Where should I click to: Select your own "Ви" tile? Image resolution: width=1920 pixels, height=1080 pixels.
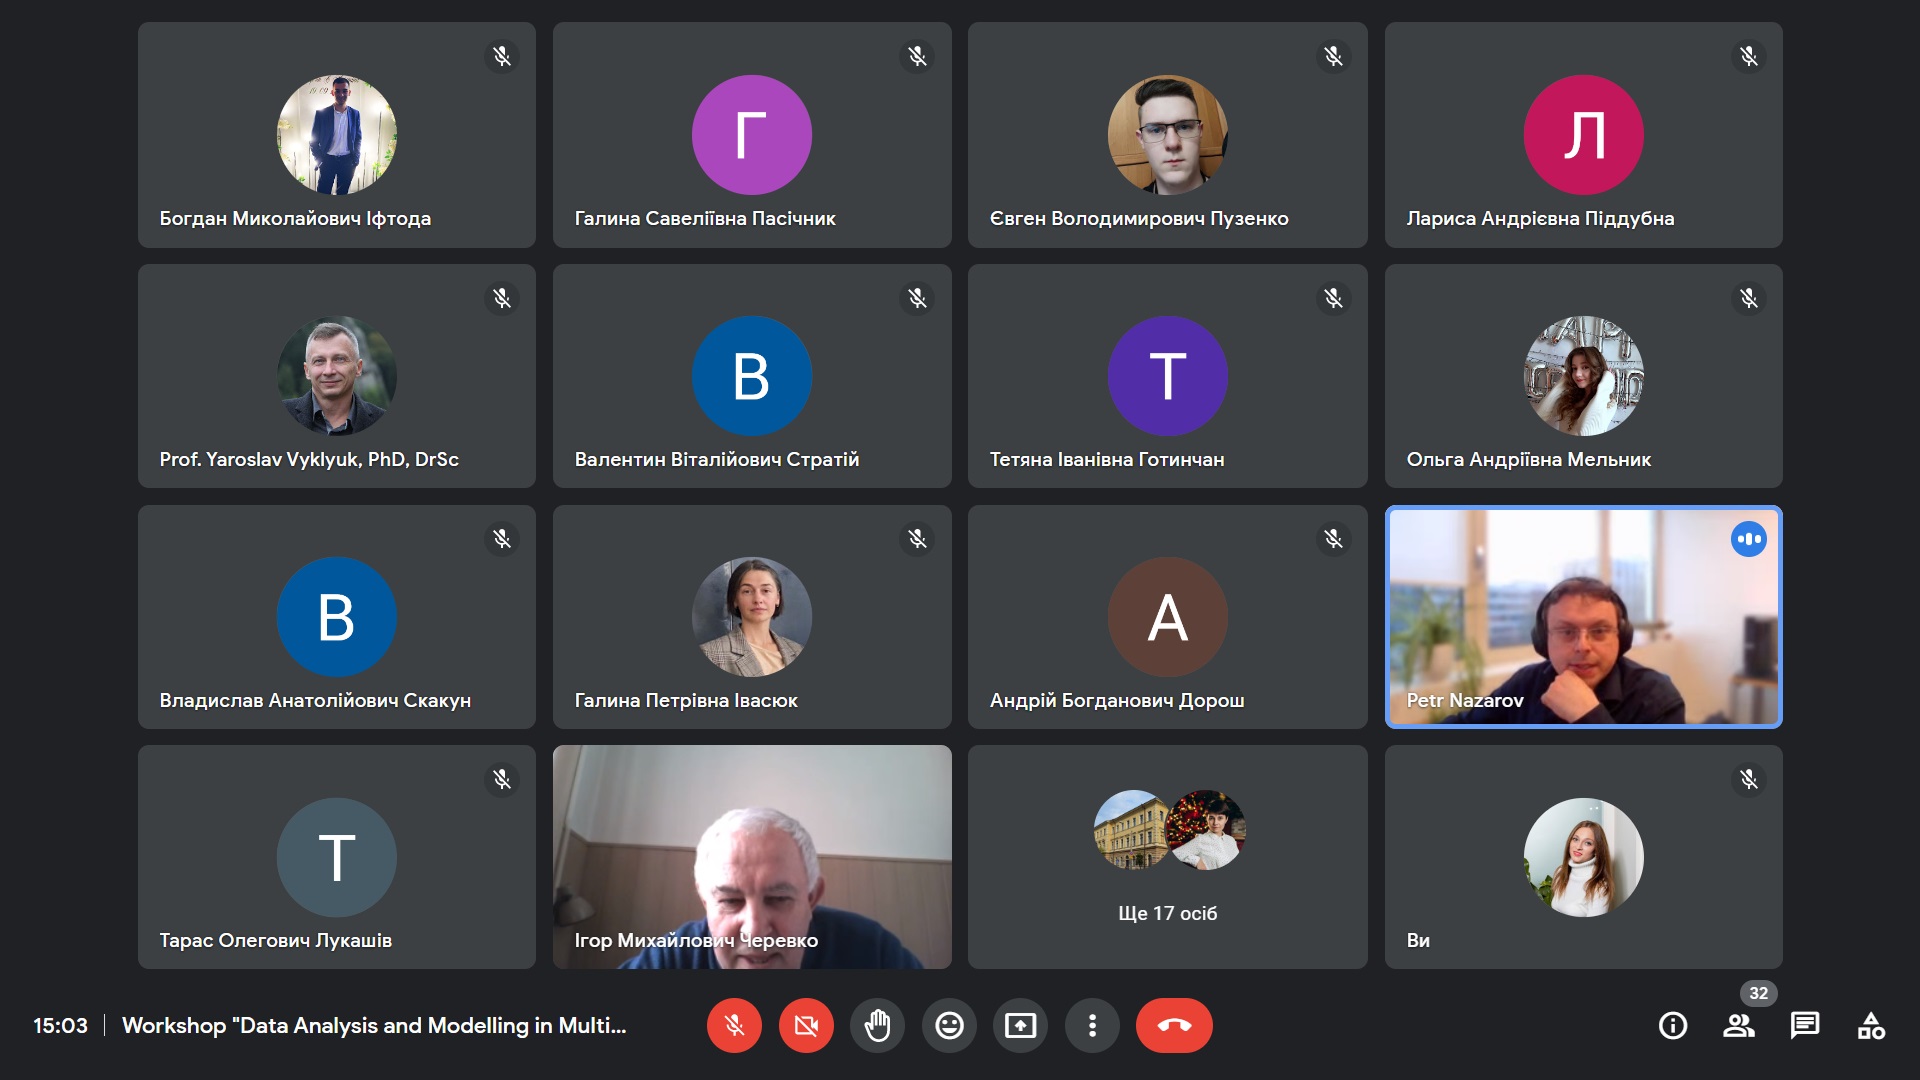[x=1583, y=857]
